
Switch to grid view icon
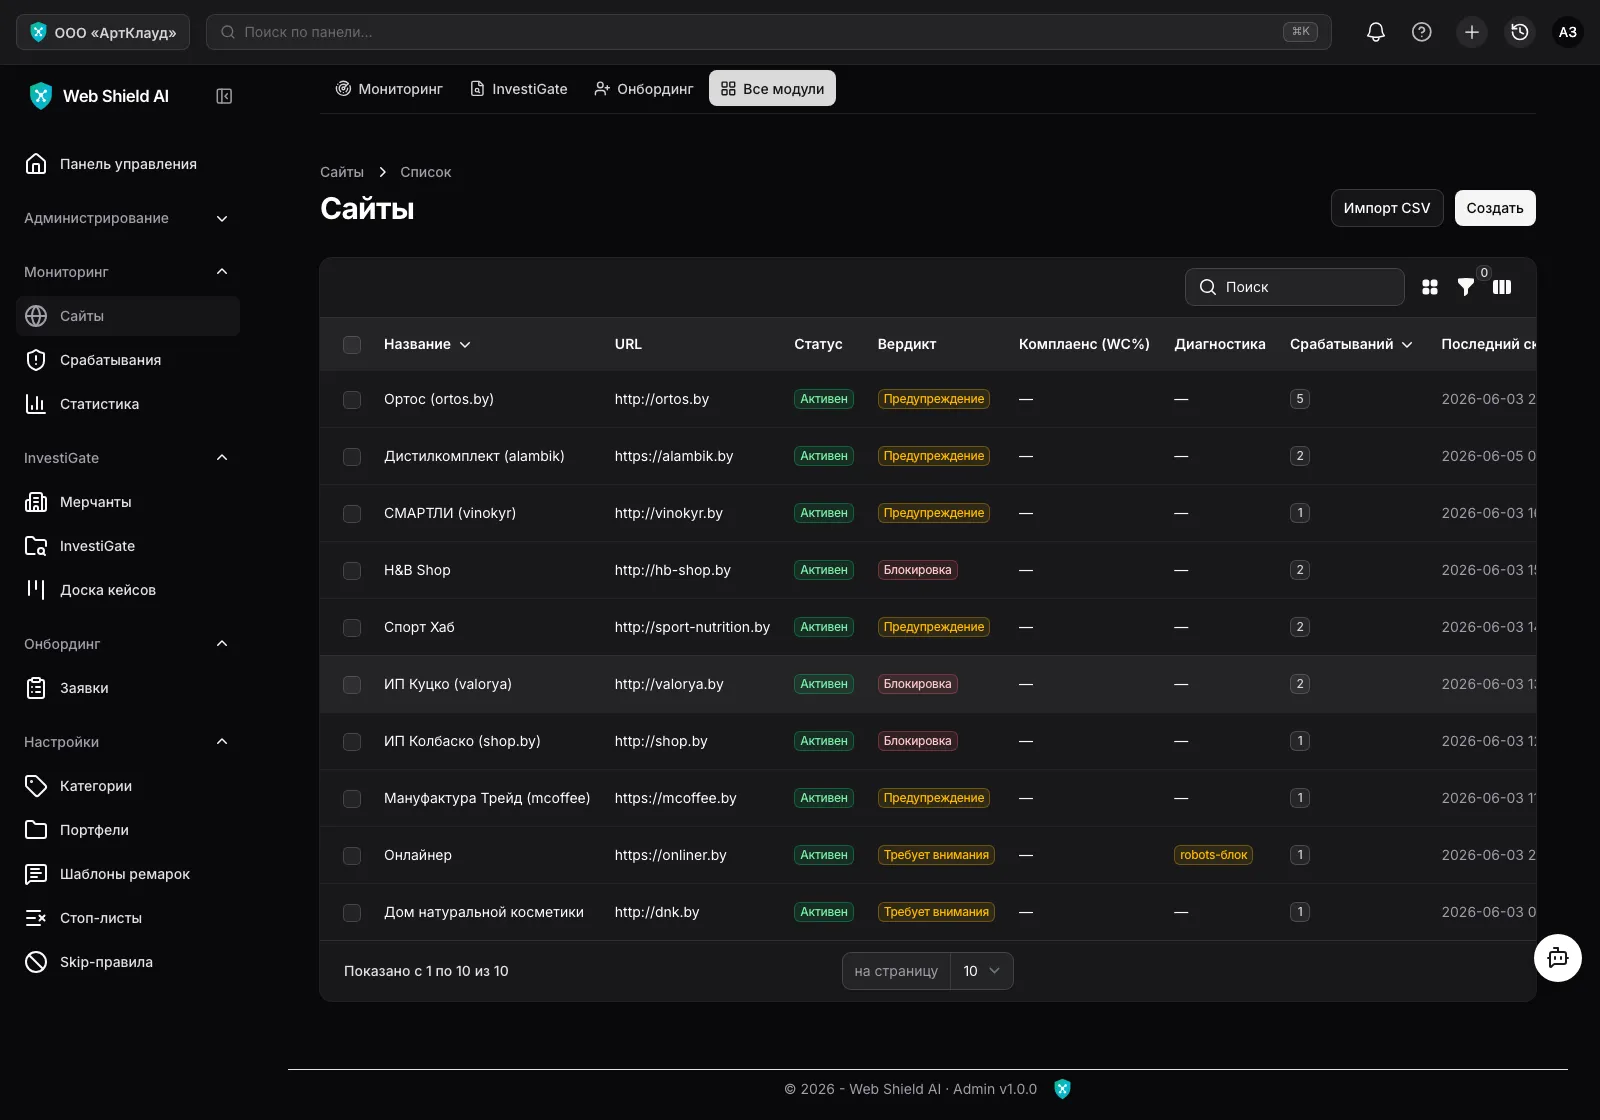(1430, 287)
